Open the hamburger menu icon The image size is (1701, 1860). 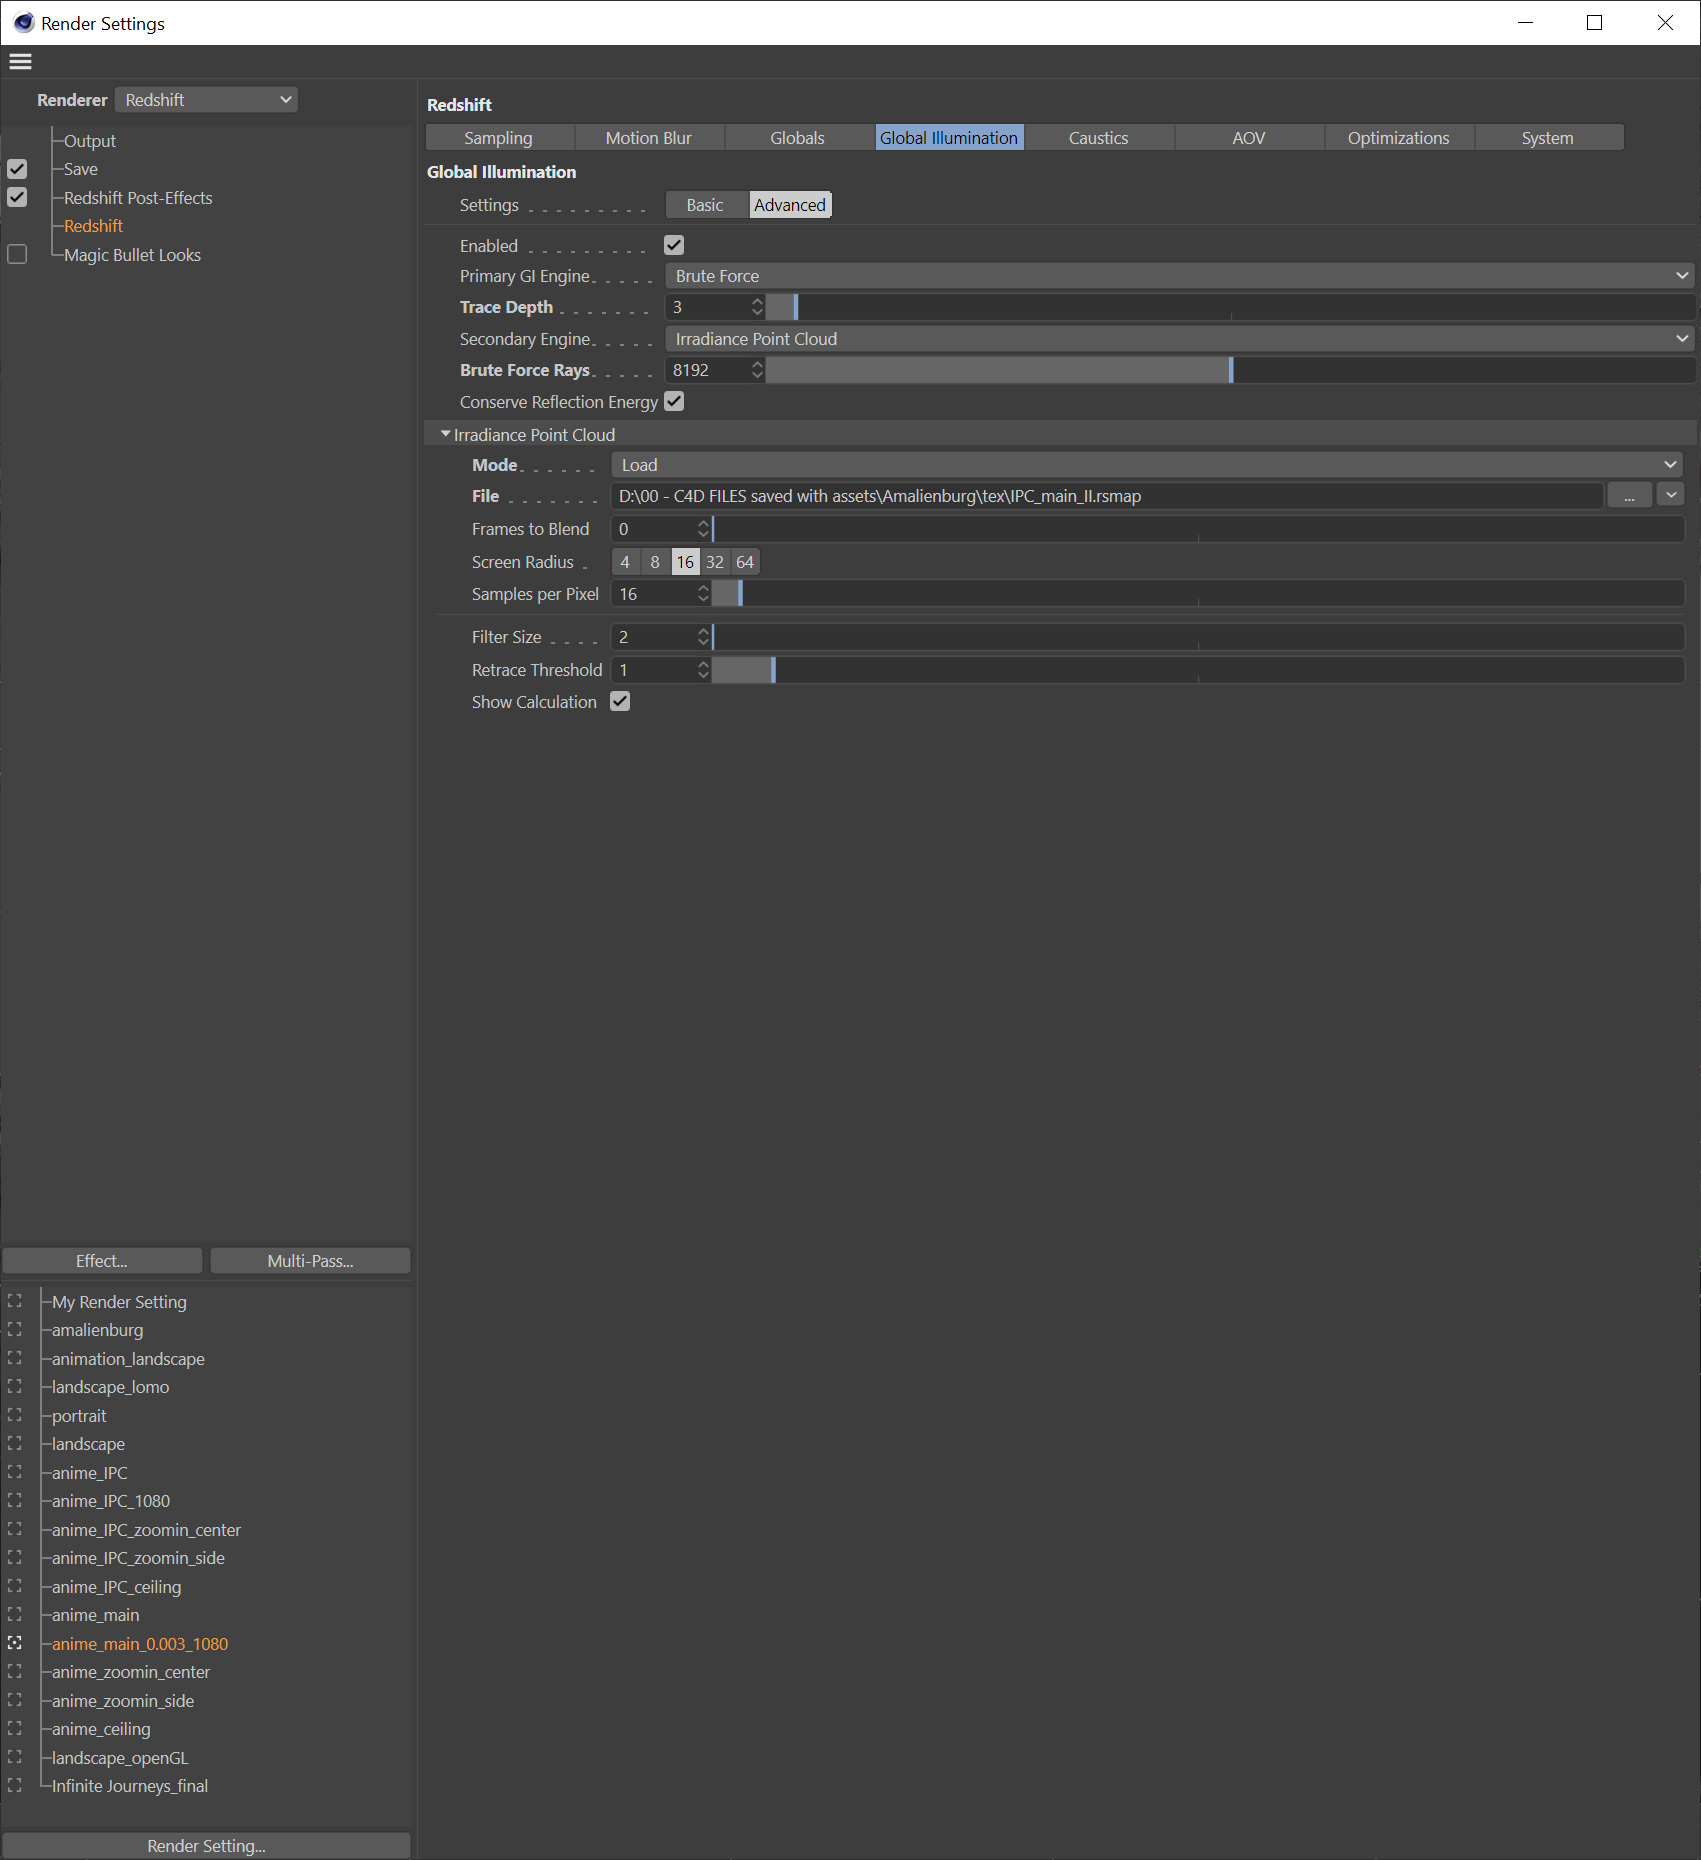(x=20, y=62)
